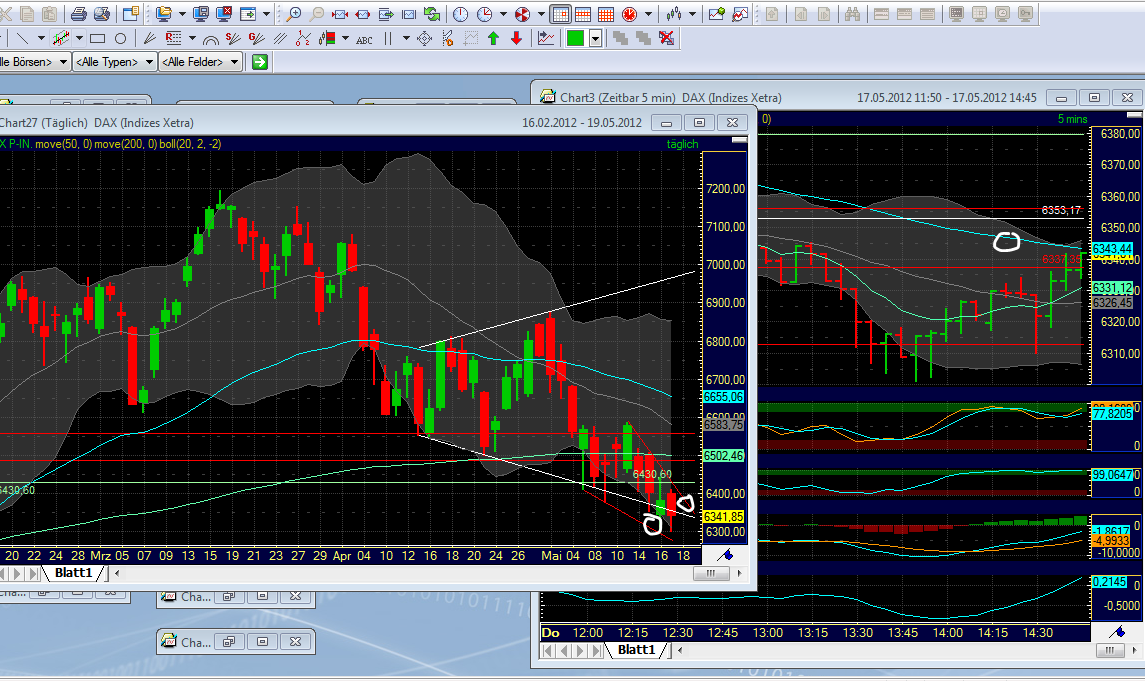Click the open workspace folder icon

pos(163,14)
